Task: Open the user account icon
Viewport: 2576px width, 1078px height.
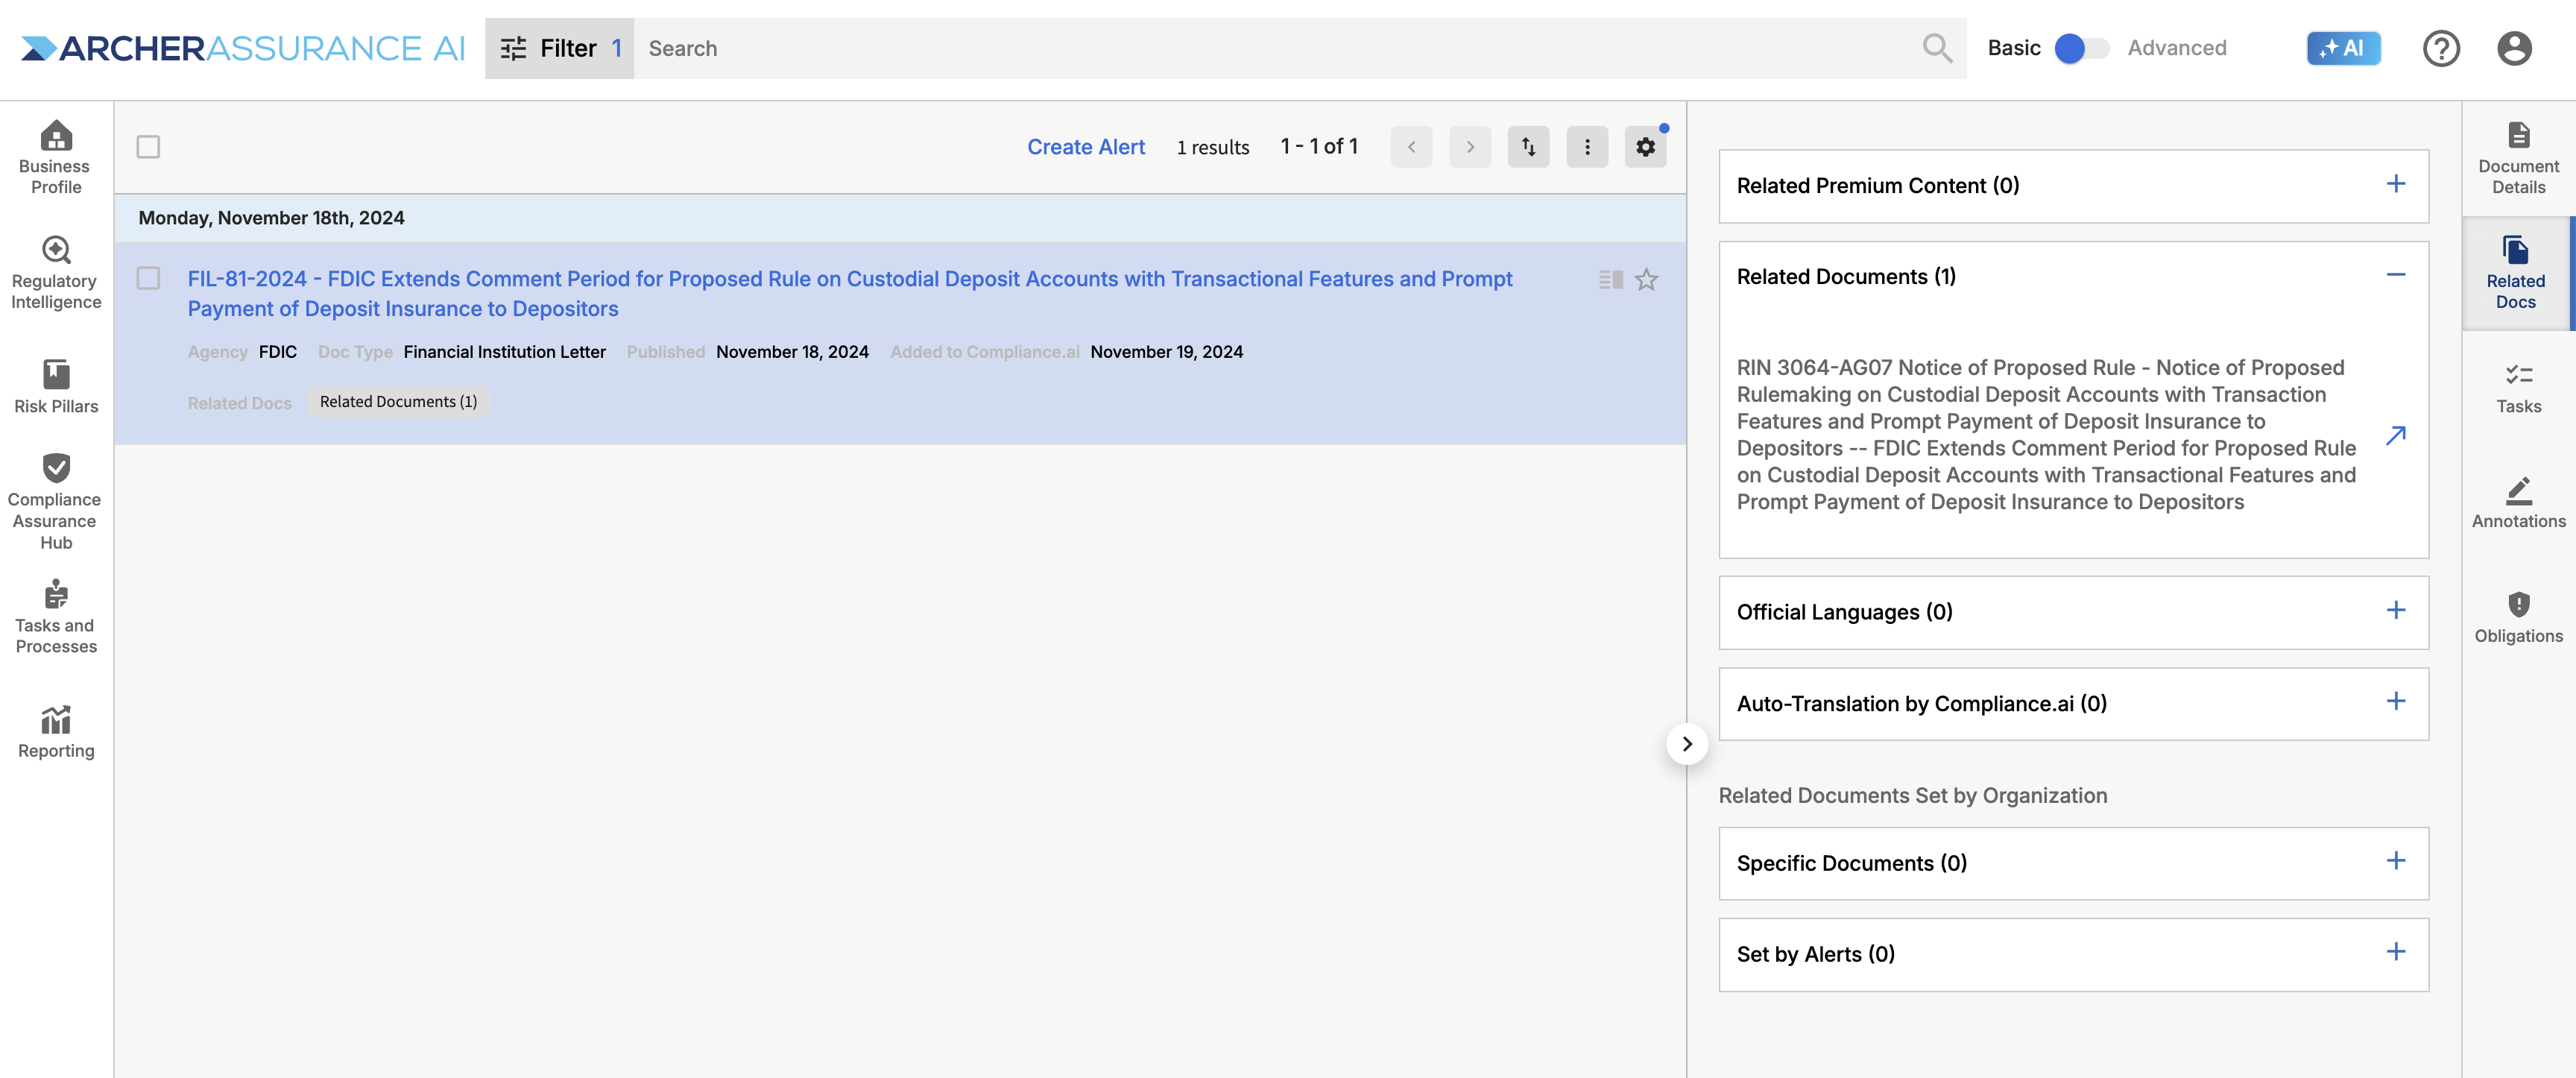Action: tap(2513, 48)
